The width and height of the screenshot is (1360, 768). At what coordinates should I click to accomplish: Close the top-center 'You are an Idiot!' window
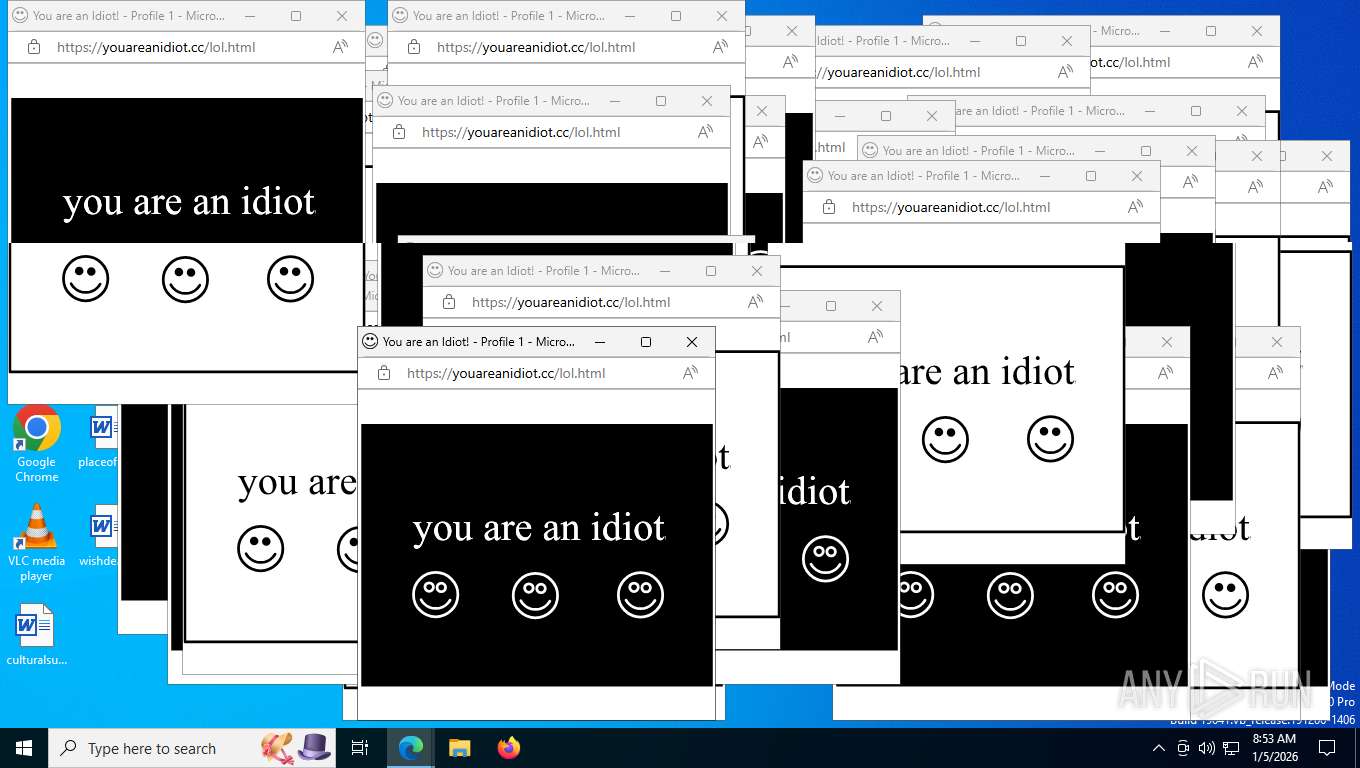point(722,16)
